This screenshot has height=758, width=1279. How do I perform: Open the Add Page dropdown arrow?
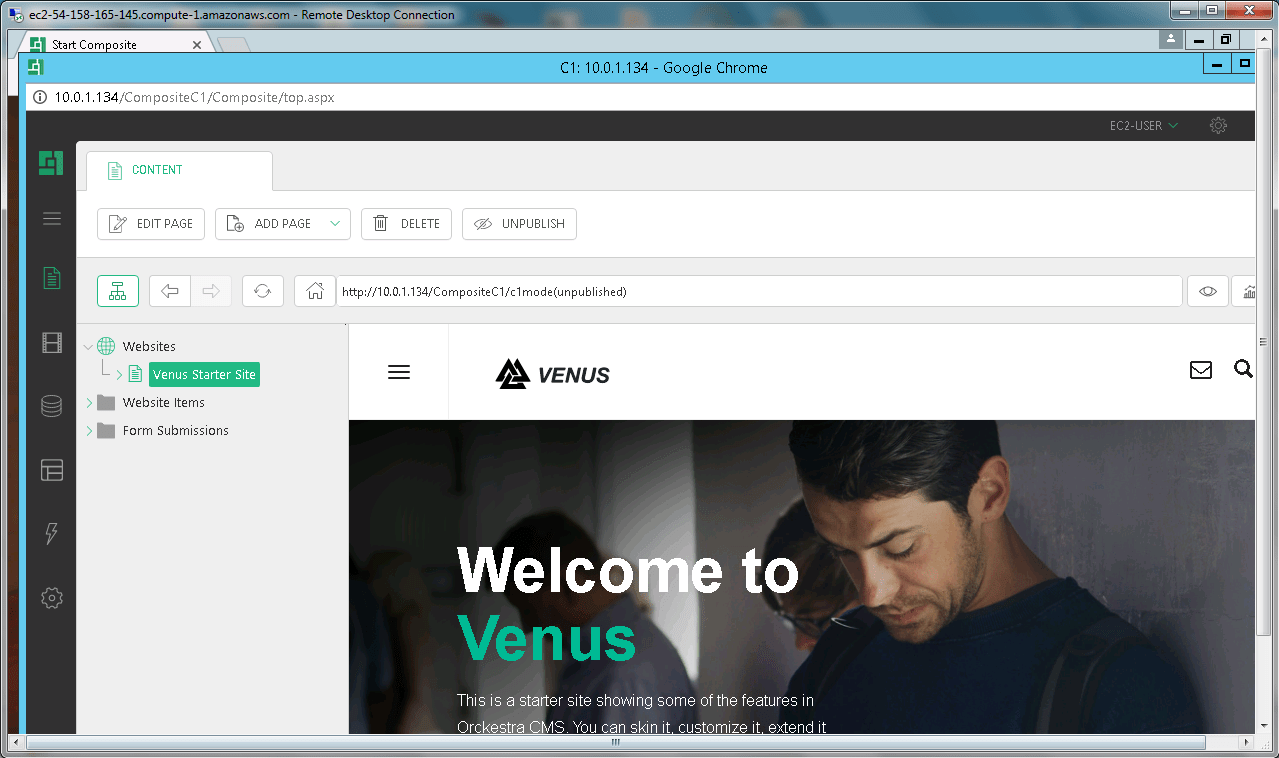point(335,223)
